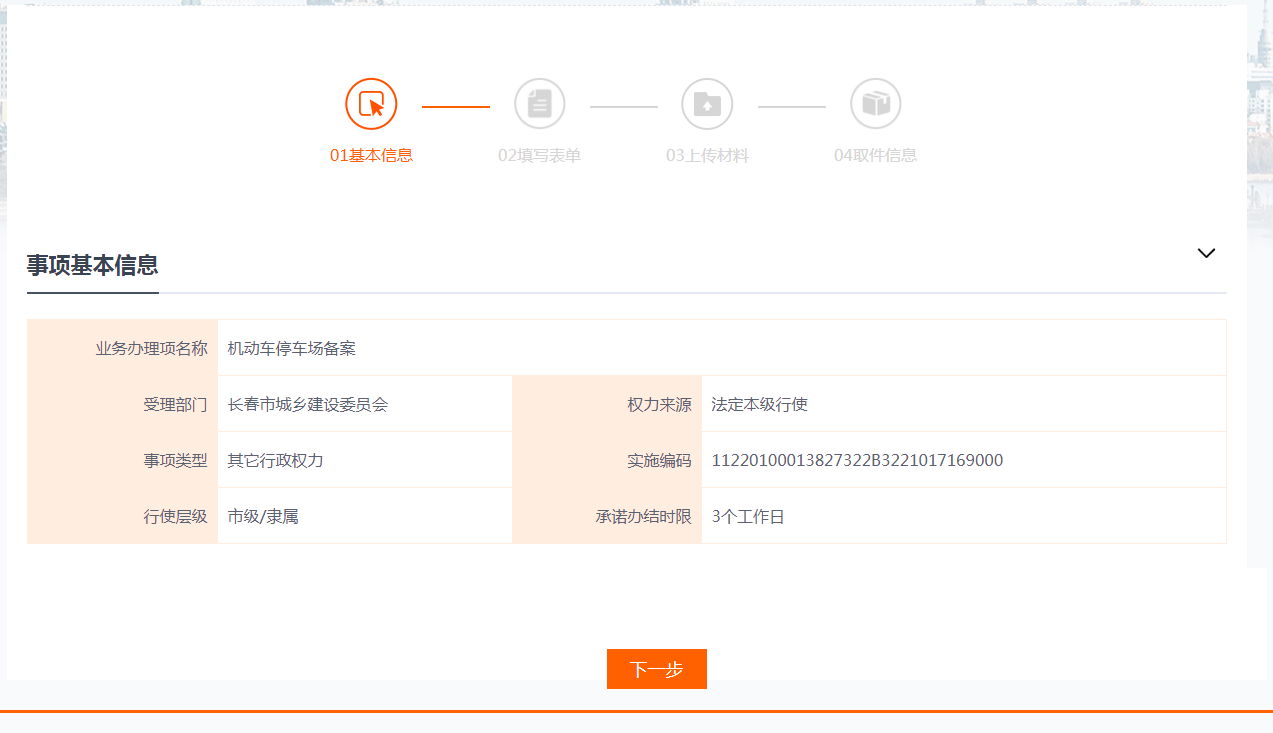Image resolution: width=1273 pixels, height=733 pixels.
Task: Click the 事项基本信息 section heading
Action: [x=92, y=265]
